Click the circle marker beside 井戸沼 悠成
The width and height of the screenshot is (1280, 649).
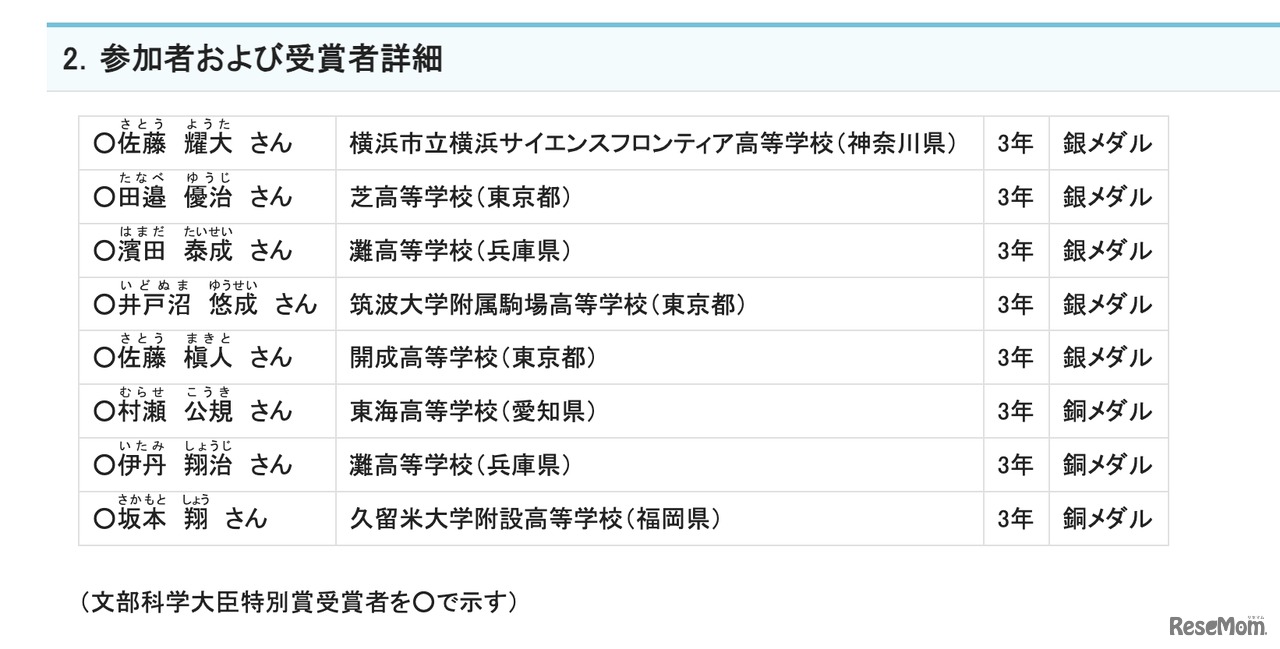[x=104, y=305]
